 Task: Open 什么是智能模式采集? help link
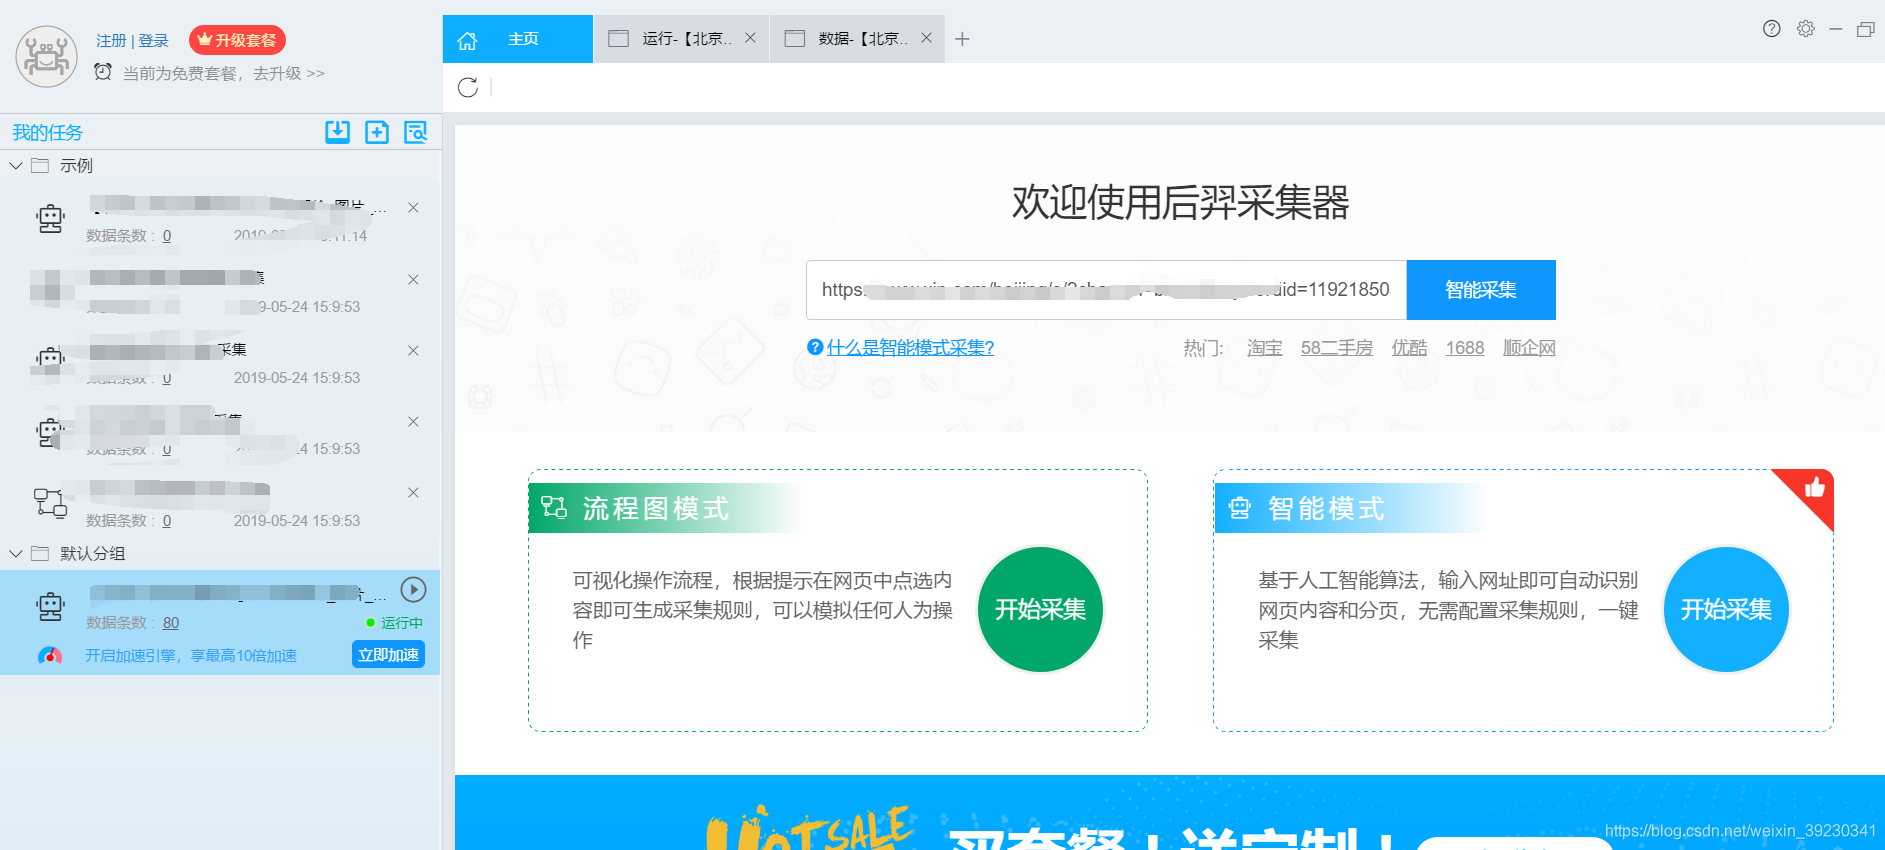910,348
